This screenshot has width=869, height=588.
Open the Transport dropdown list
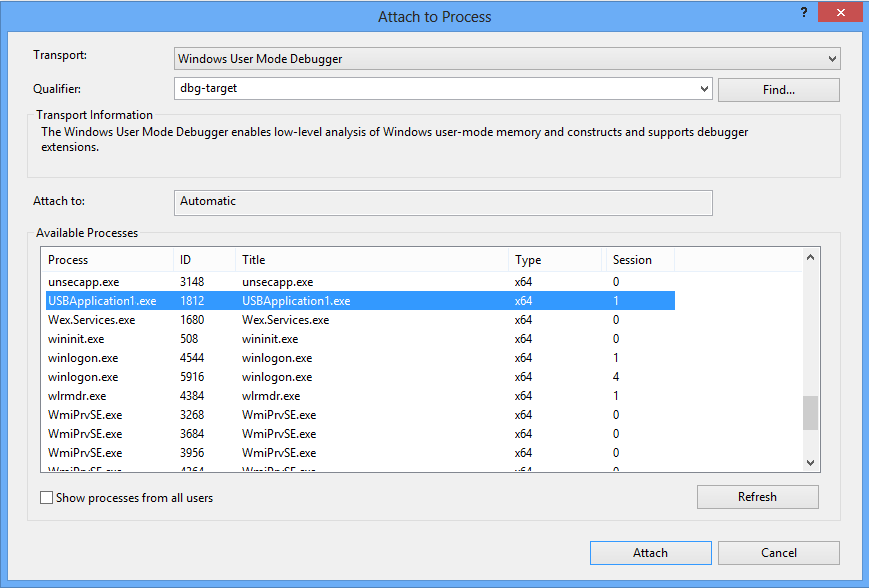tap(830, 58)
